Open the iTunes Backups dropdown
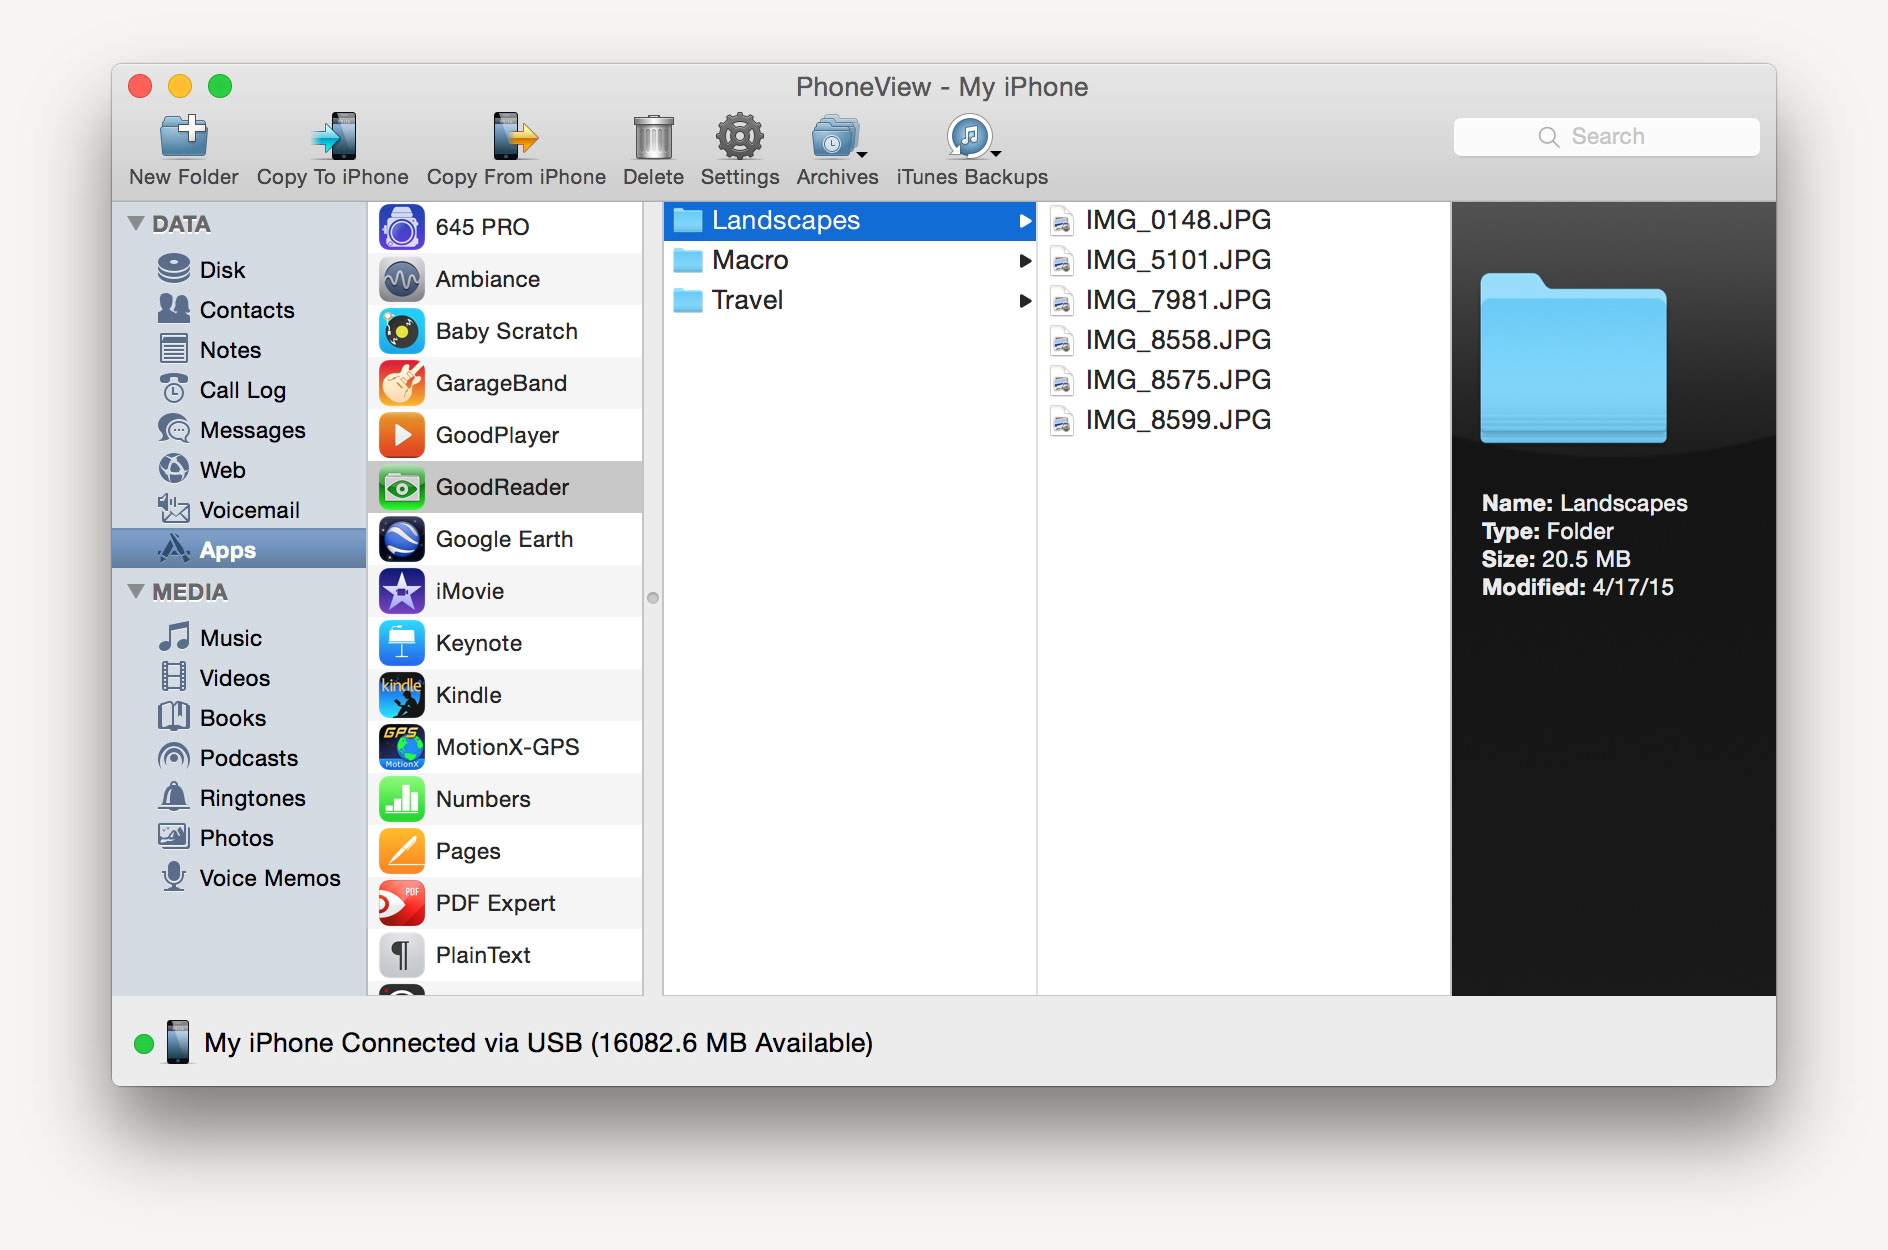 971,138
